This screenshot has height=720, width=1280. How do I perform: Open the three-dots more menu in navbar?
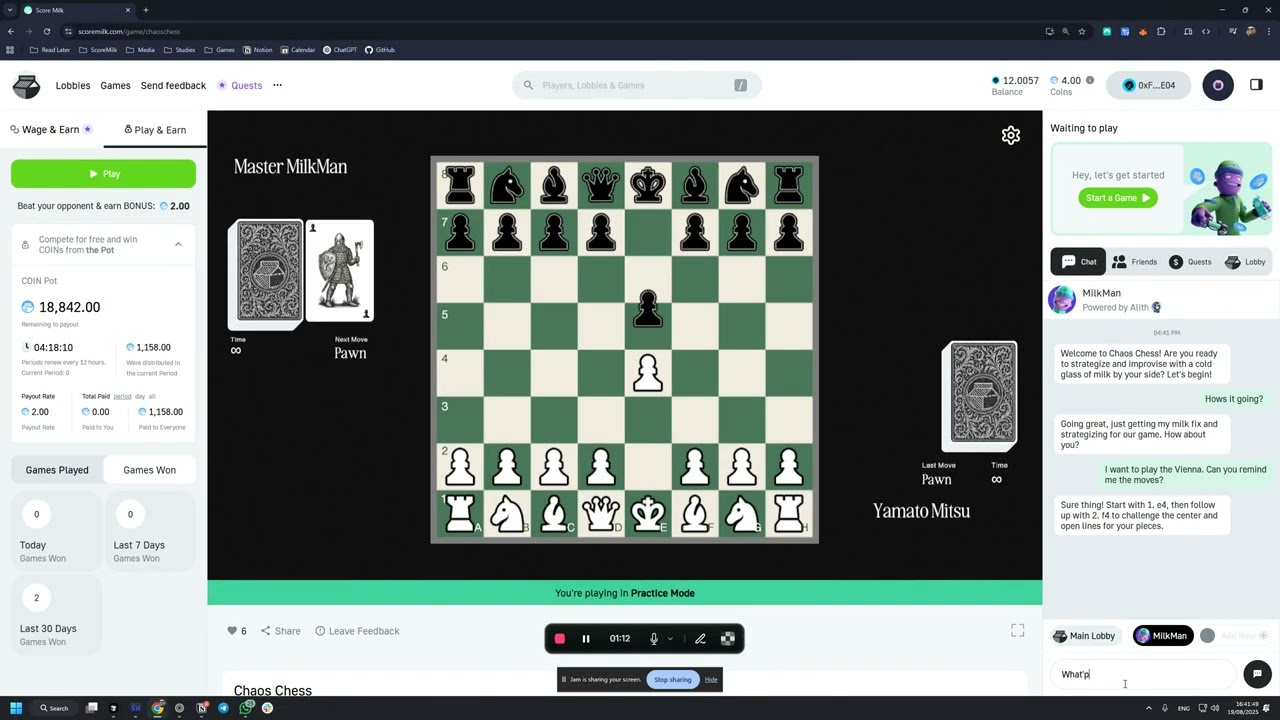(277, 86)
